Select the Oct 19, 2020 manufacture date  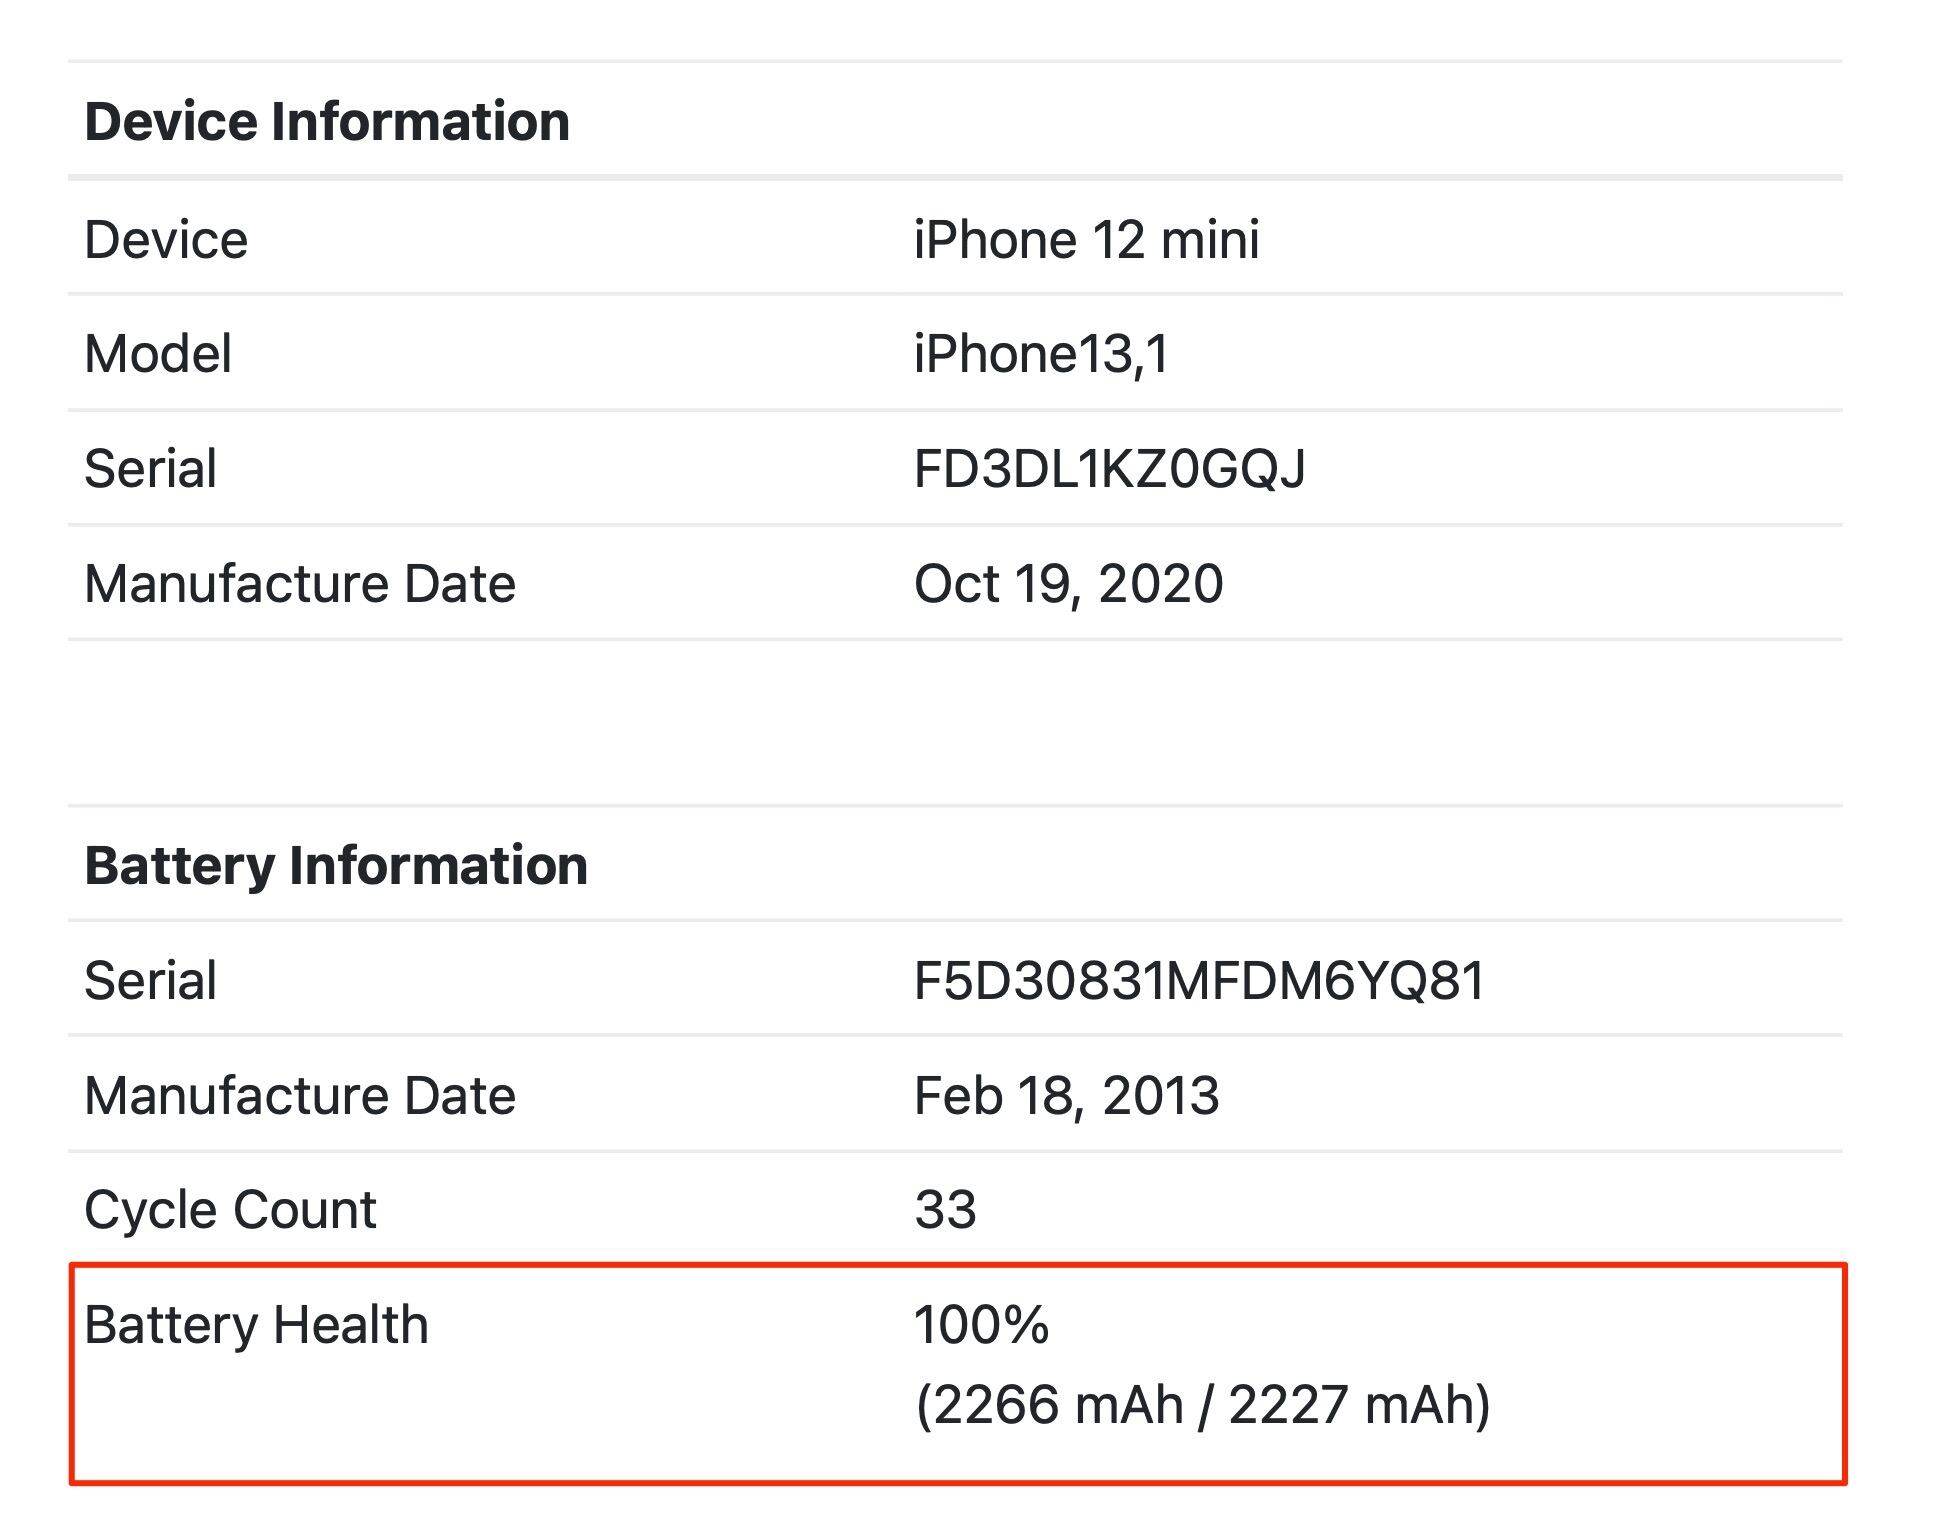pos(1068,584)
